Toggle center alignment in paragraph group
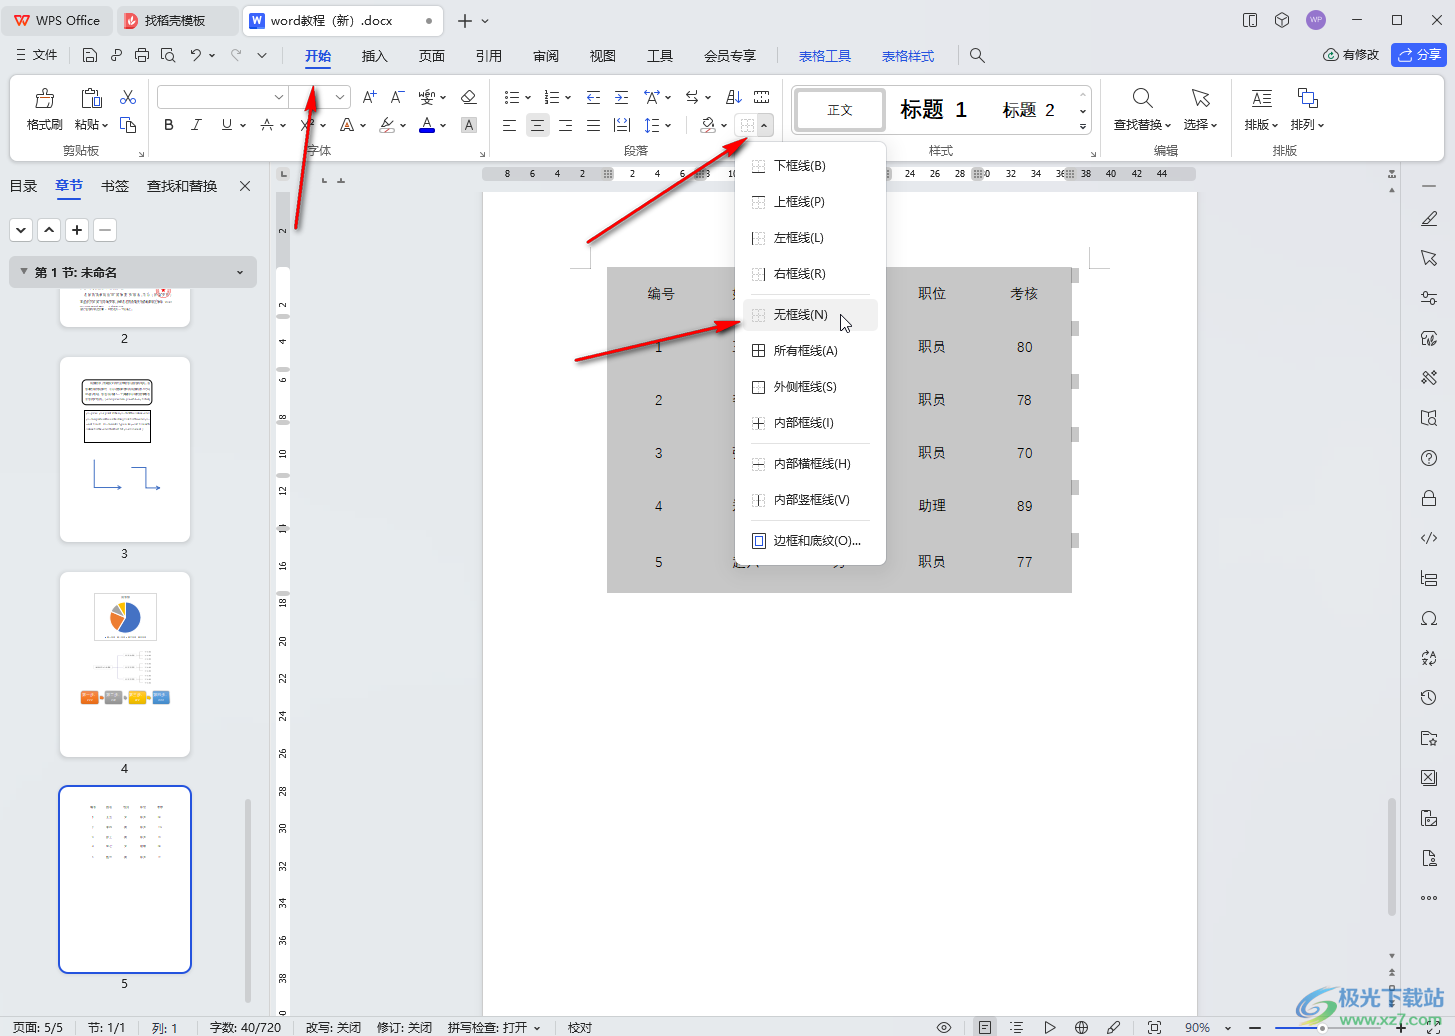Viewport: 1455px width, 1036px height. point(538,125)
